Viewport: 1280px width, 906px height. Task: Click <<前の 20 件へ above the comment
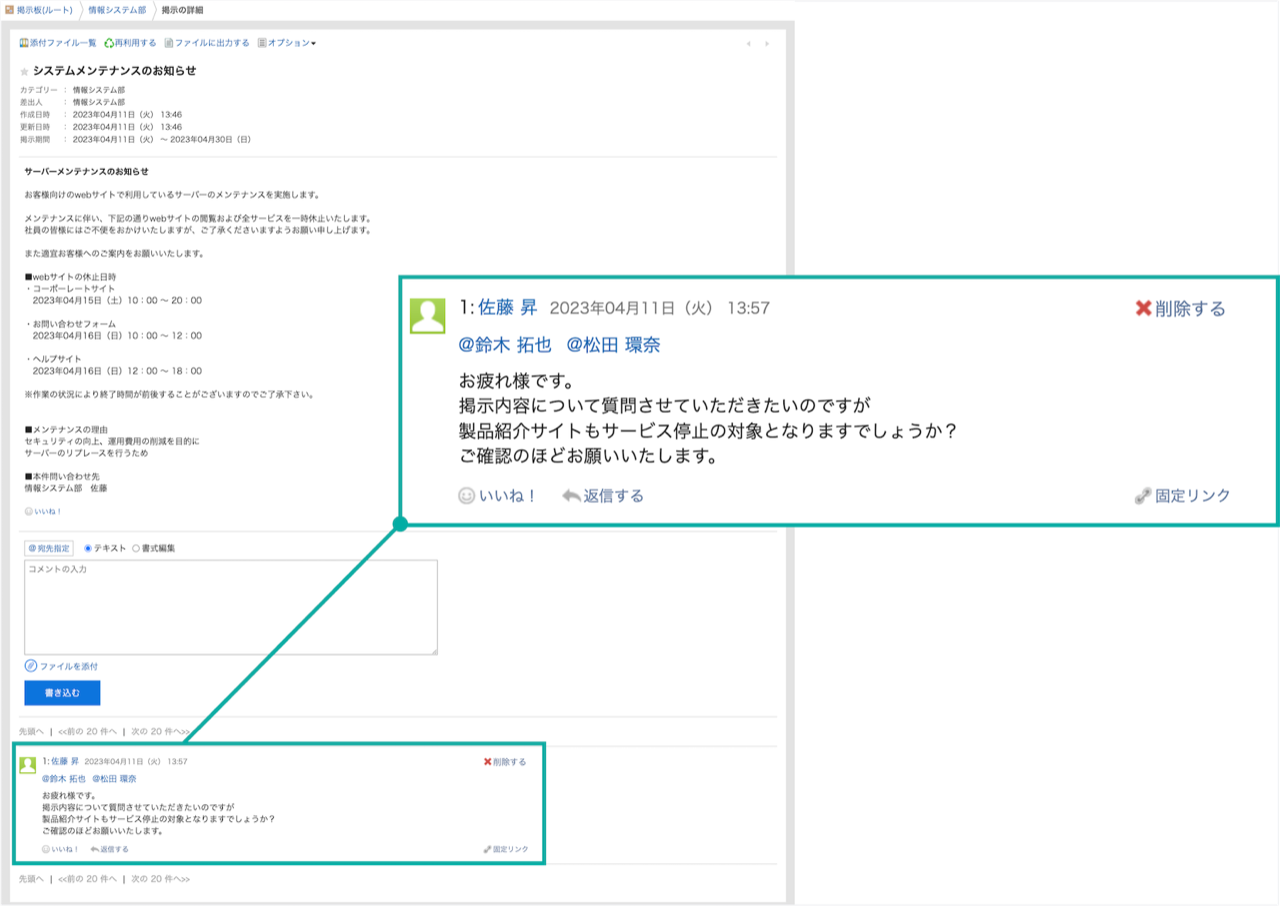click(x=87, y=731)
